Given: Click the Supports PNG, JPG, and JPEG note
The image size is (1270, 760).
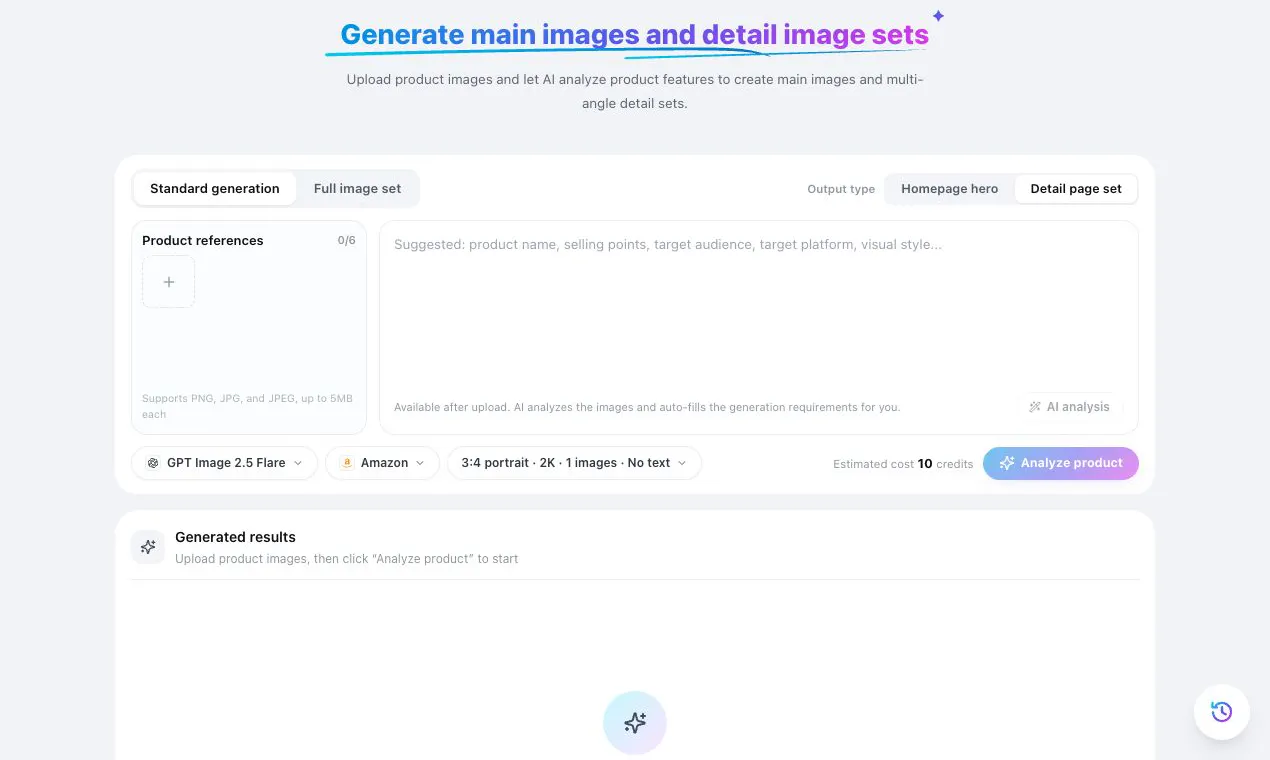Looking at the screenshot, I should [247, 406].
